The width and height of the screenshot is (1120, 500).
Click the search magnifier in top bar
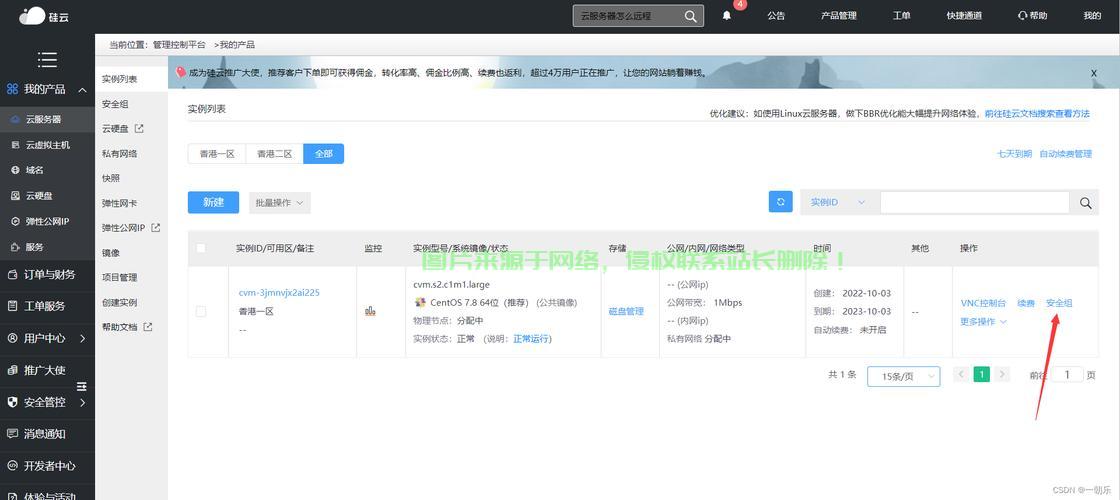(x=690, y=16)
